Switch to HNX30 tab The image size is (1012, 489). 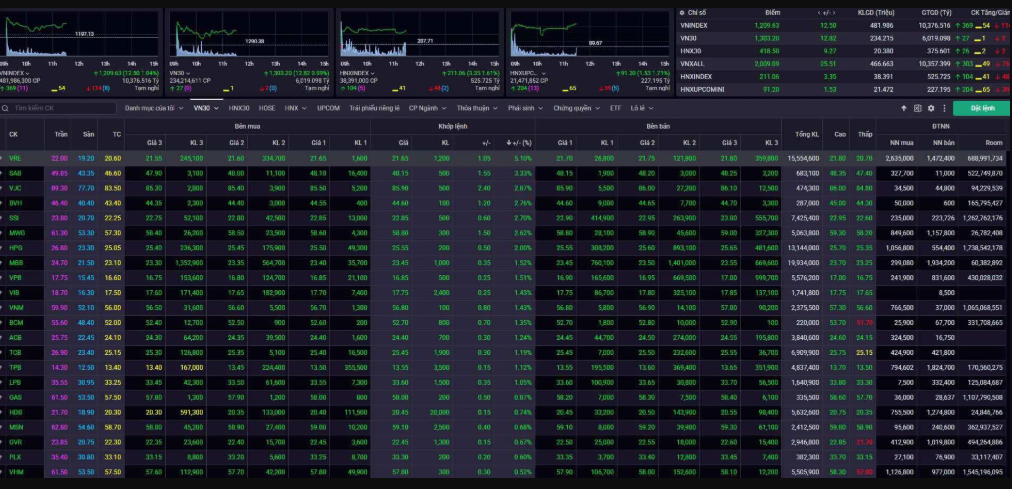[x=239, y=108]
